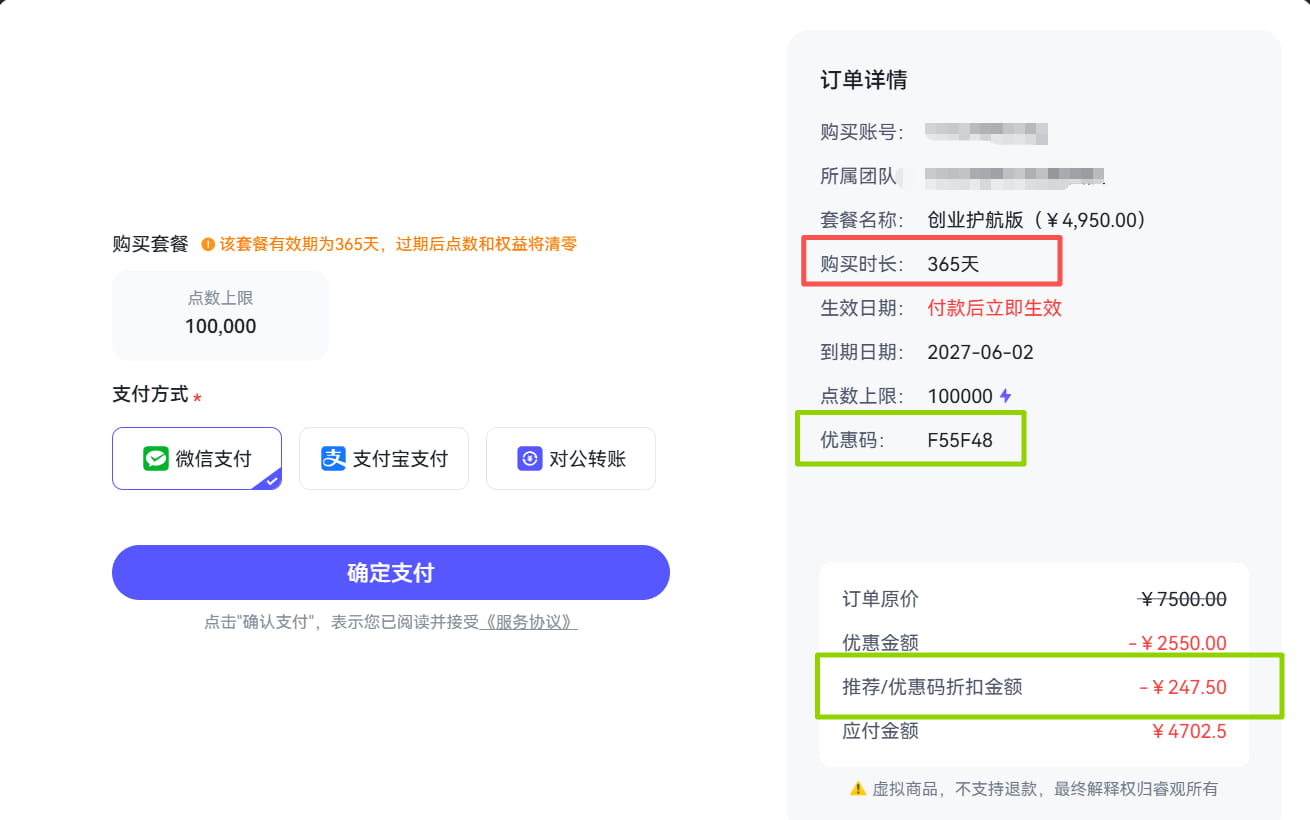Image resolution: width=1310 pixels, height=820 pixels.
Task: Click package name 创业护航版（￥4,950.00）
Action: pos(1037,220)
